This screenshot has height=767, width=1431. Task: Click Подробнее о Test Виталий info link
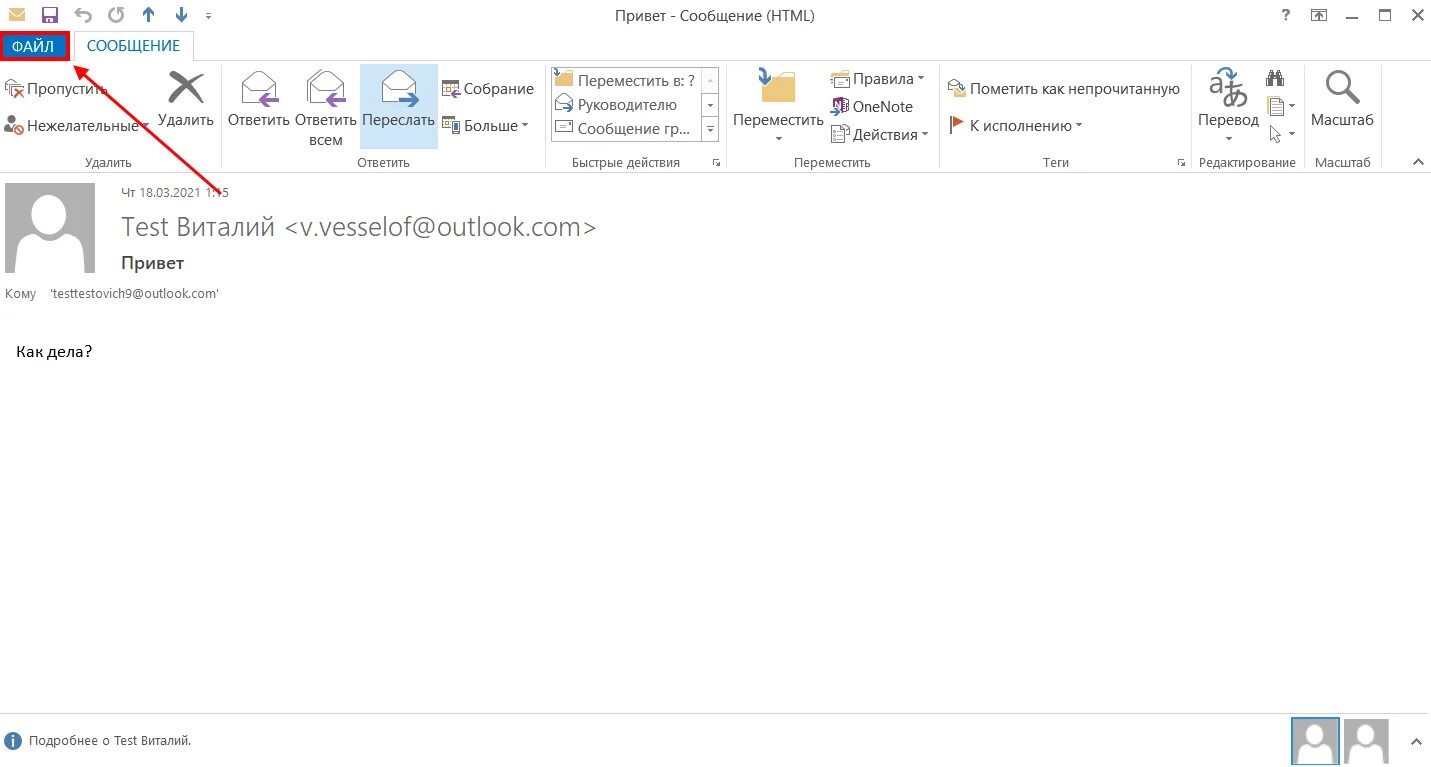[x=110, y=741]
